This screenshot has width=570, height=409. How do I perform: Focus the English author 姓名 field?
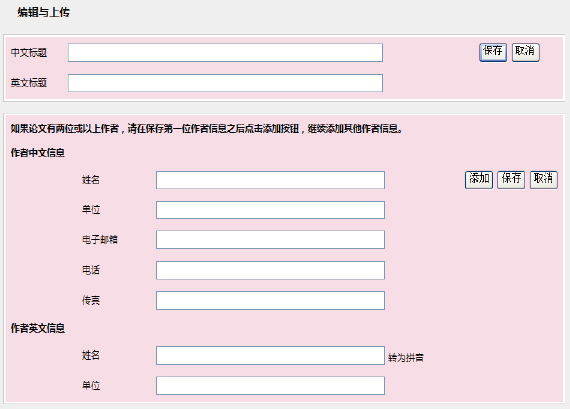(x=270, y=355)
